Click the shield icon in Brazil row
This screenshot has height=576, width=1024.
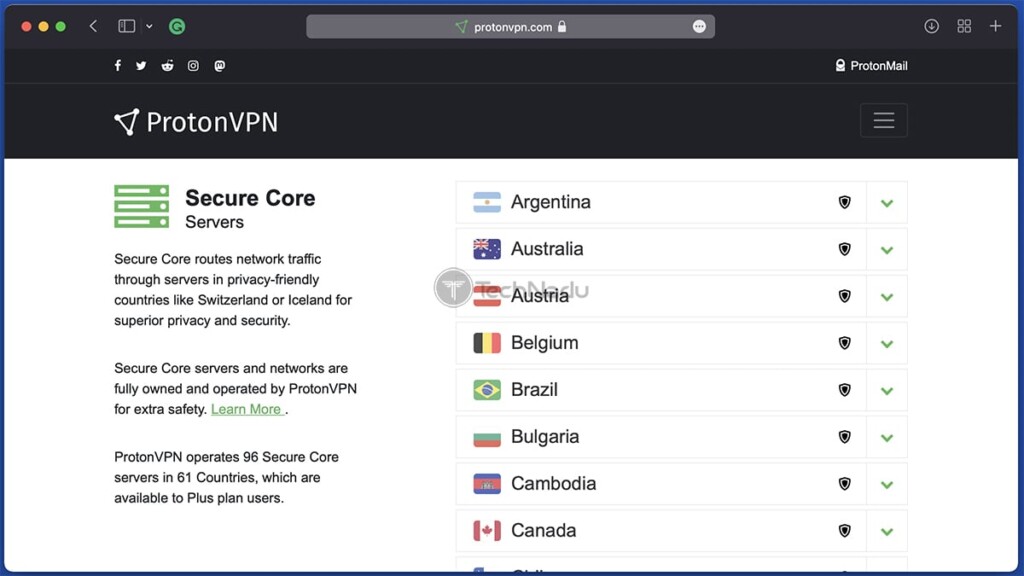(844, 391)
